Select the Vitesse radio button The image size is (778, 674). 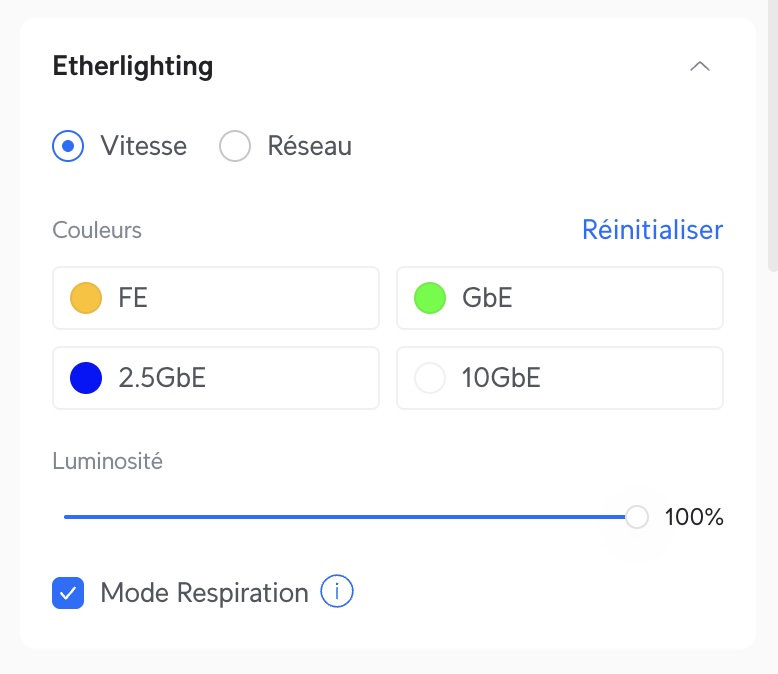coord(68,146)
